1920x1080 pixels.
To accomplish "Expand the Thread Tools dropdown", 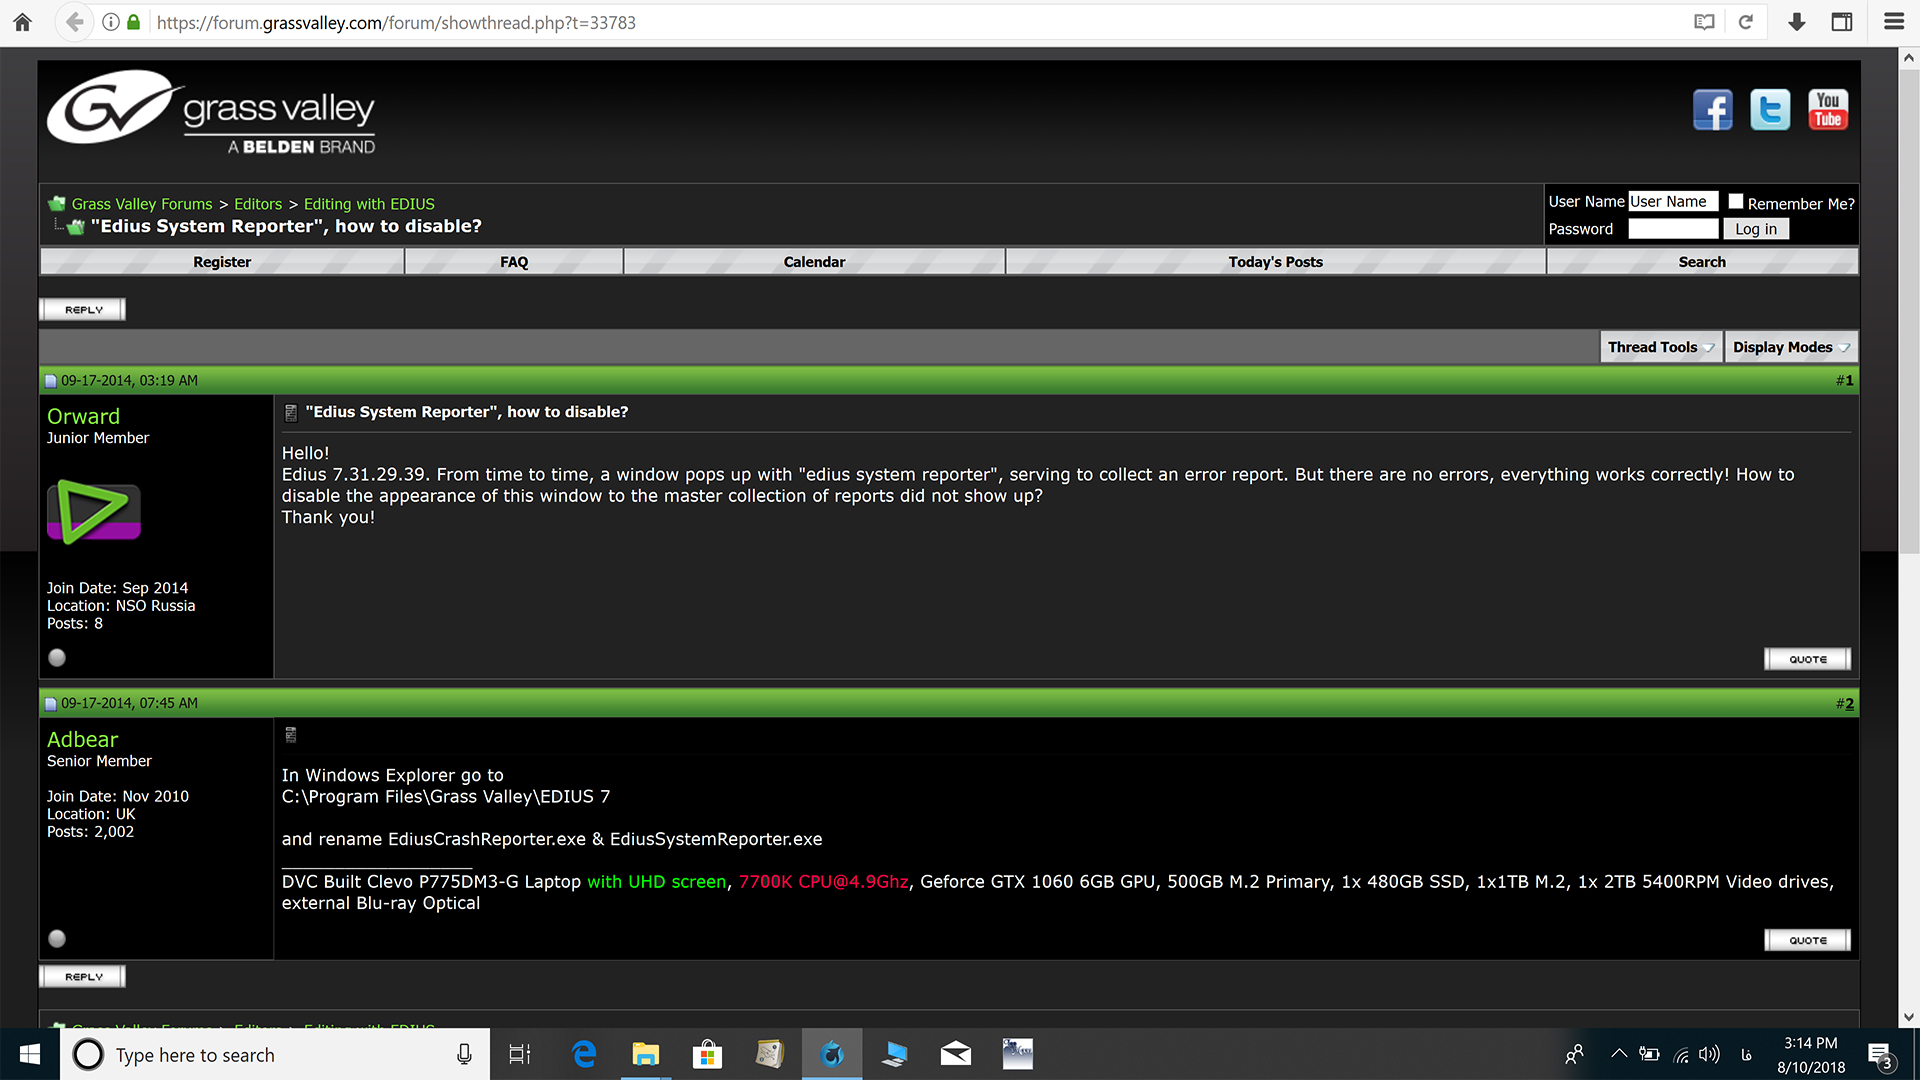I will click(1659, 345).
